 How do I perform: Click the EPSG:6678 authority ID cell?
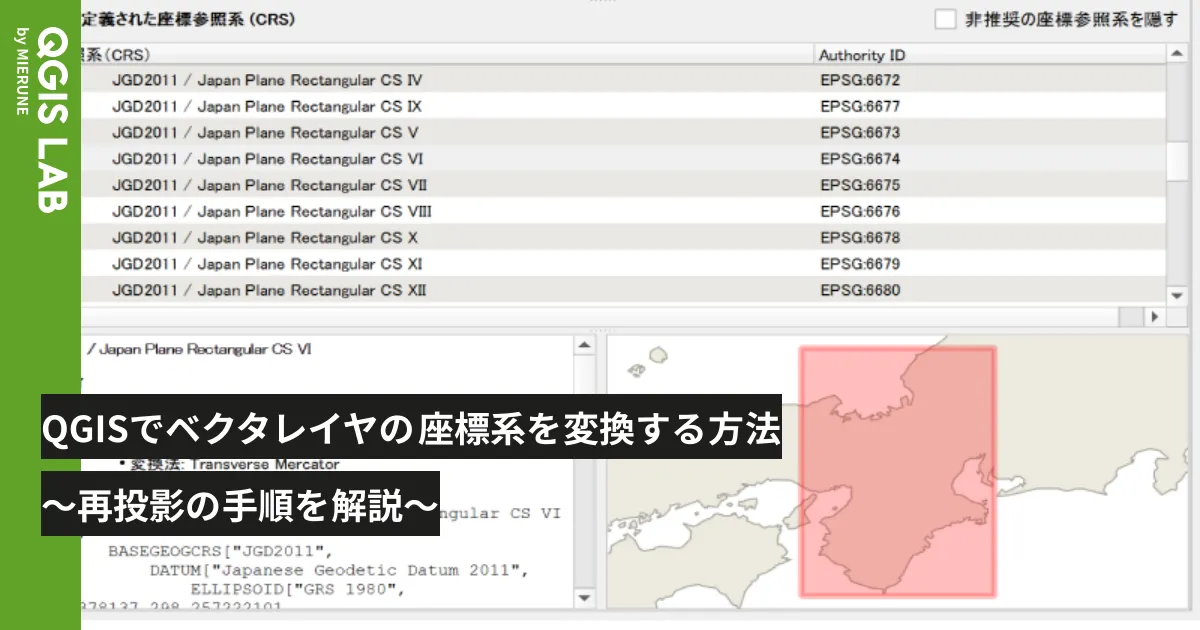860,237
